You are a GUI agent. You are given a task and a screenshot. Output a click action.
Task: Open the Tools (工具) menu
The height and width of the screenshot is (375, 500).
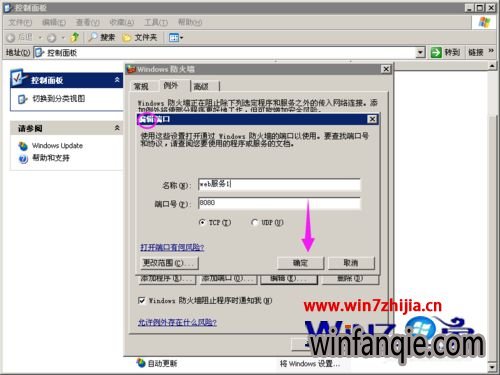click(x=156, y=22)
